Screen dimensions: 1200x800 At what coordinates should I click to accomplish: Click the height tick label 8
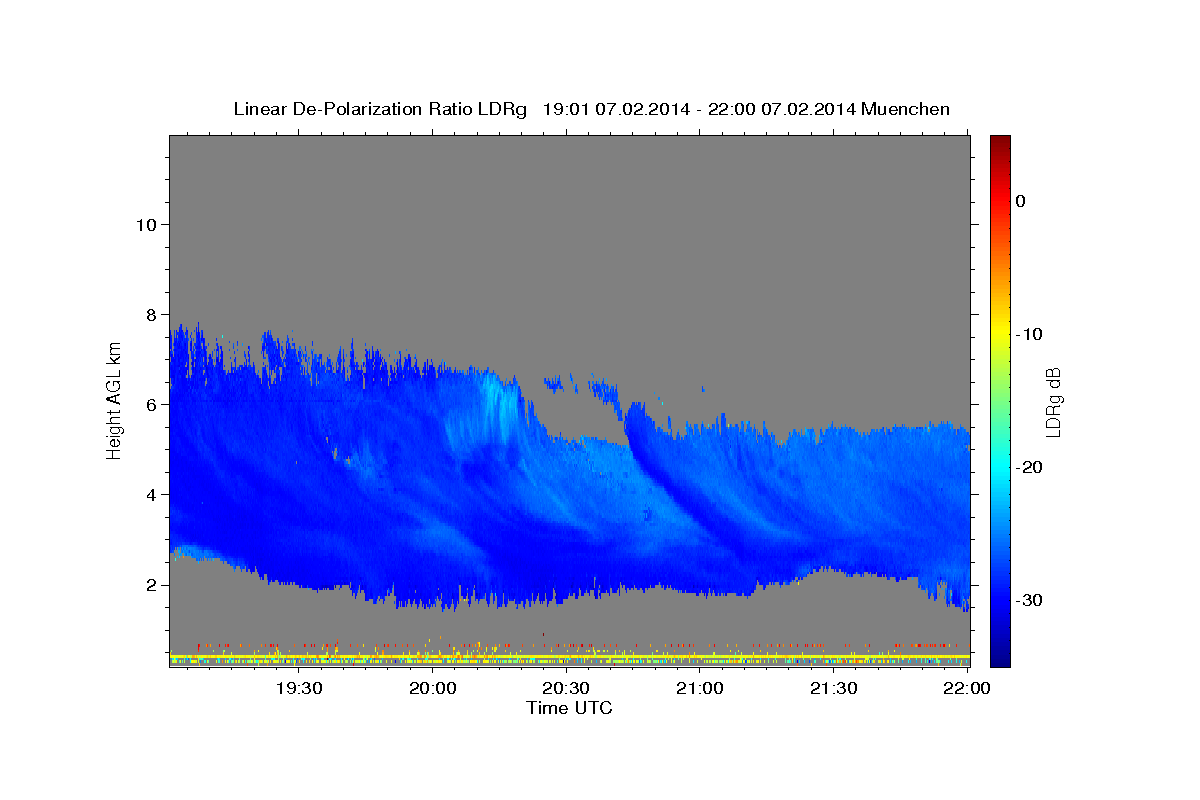tap(151, 314)
